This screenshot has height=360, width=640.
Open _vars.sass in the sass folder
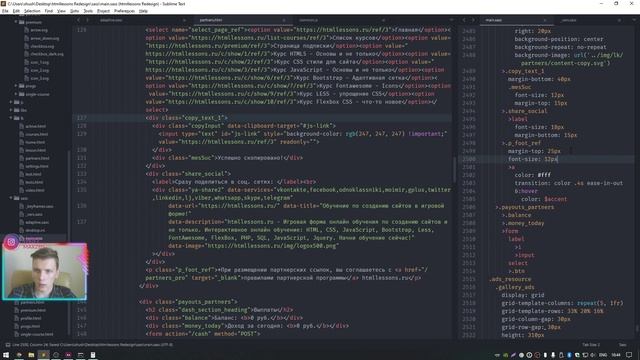(34, 214)
